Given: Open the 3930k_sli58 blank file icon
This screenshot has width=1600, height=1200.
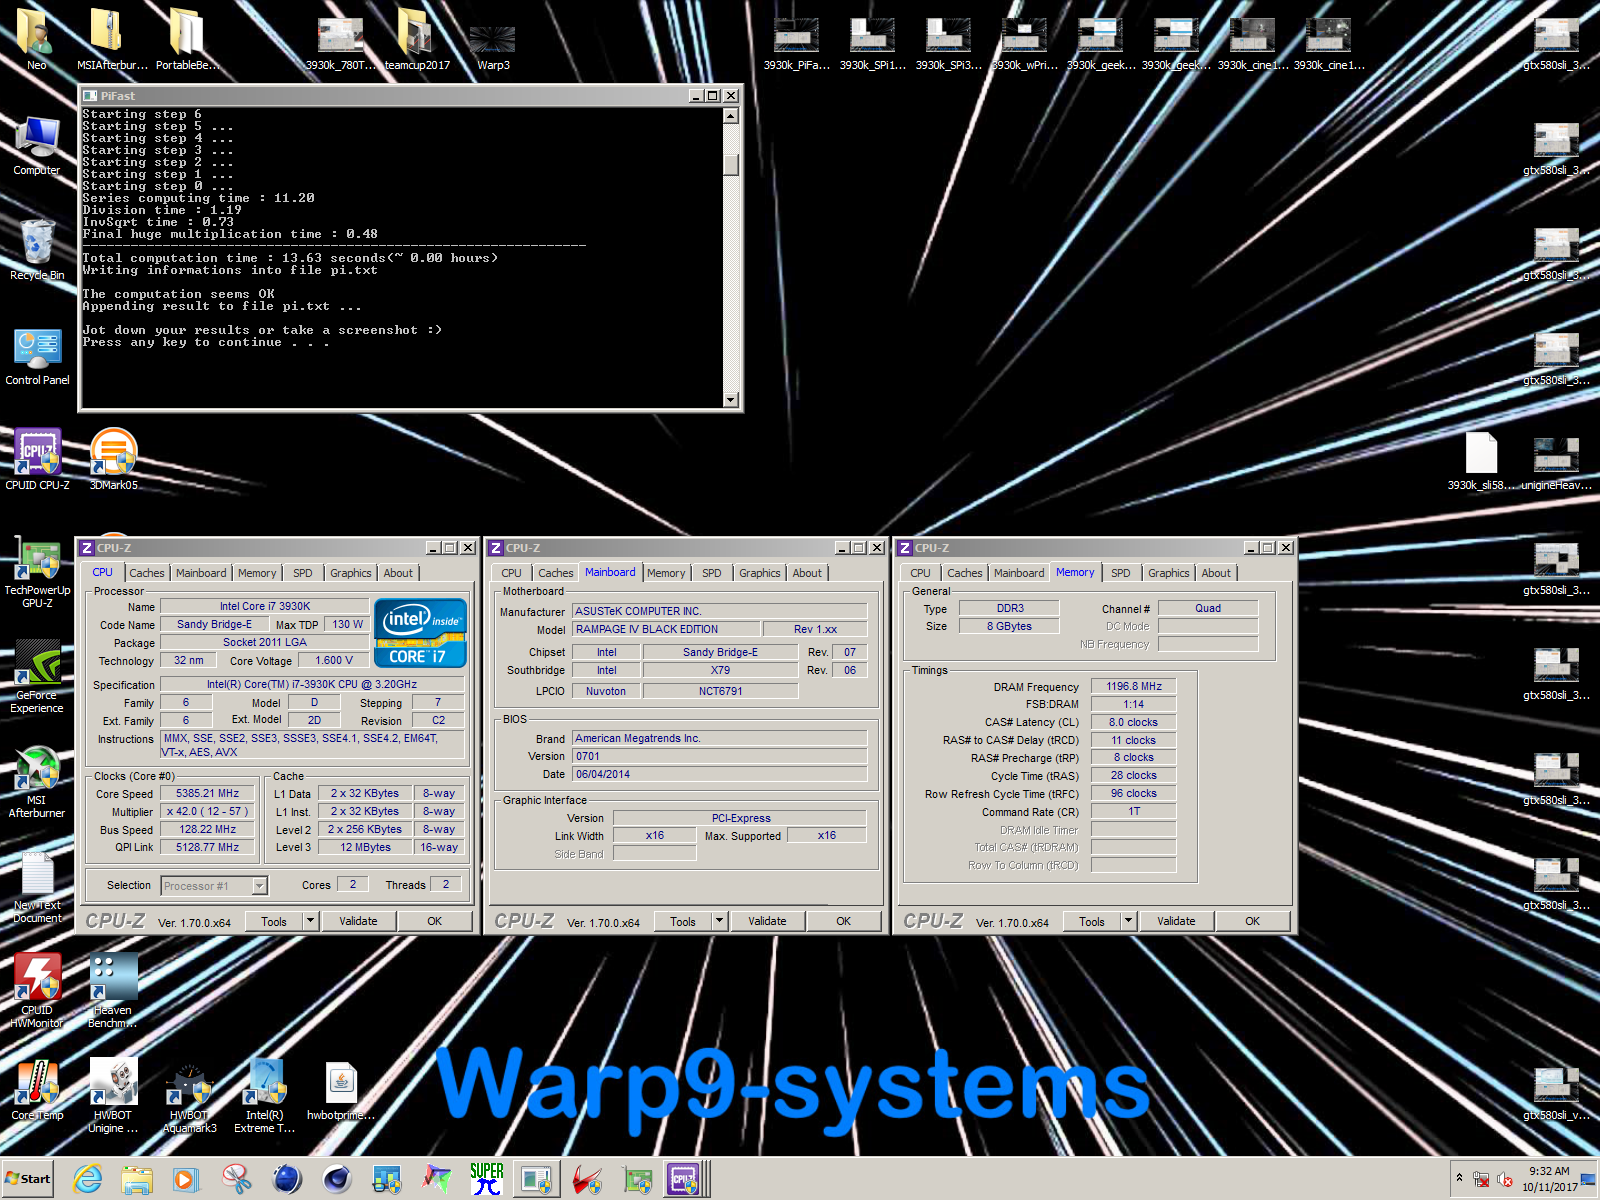Looking at the screenshot, I should coord(1481,460).
